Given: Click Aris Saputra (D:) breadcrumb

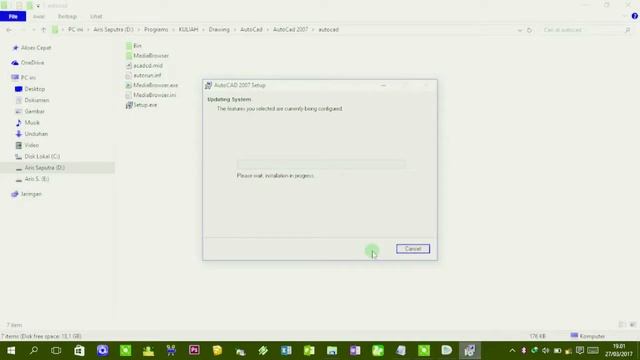Looking at the screenshot, I should (113, 30).
